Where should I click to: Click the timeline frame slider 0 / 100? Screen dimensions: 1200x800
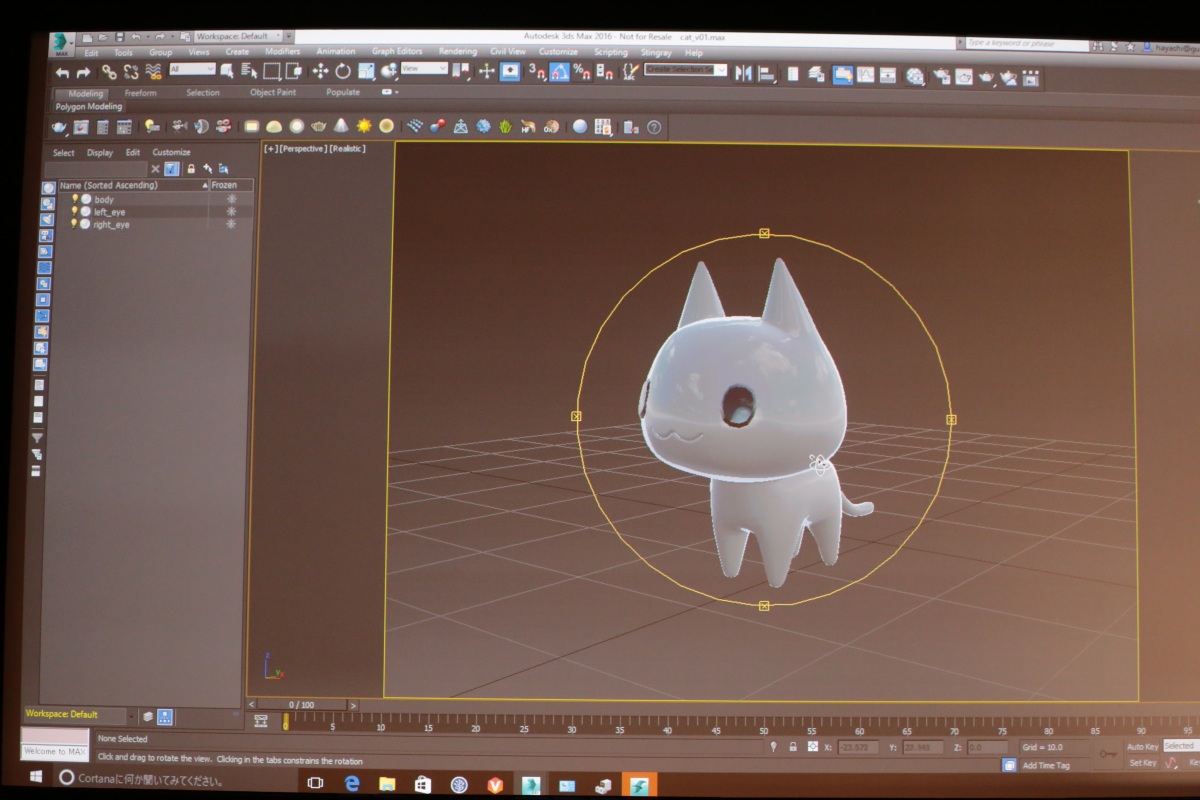click(301, 705)
